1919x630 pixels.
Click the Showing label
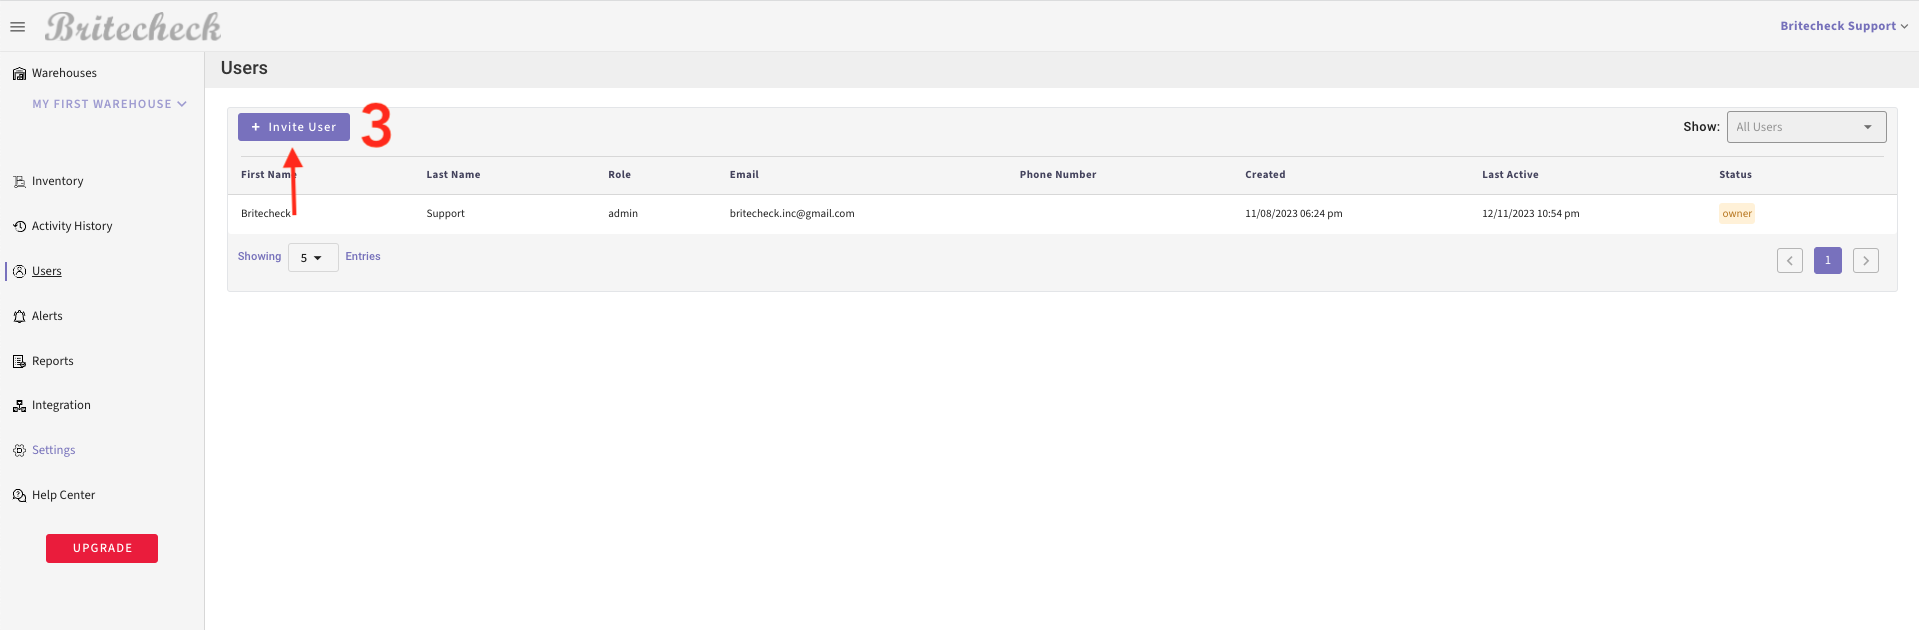tap(259, 256)
